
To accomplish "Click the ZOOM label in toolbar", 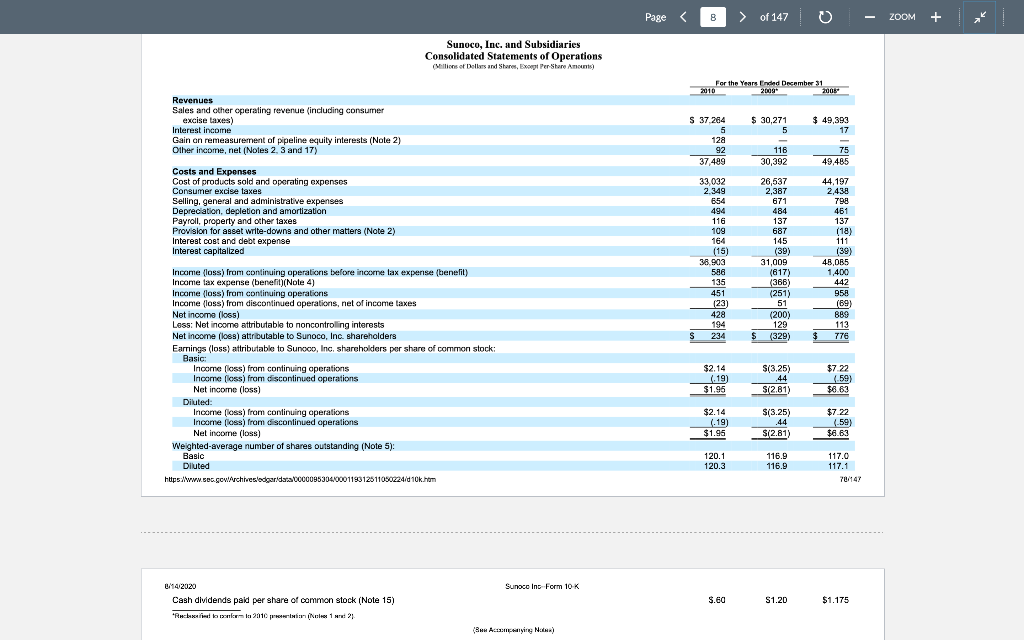I will [902, 17].
